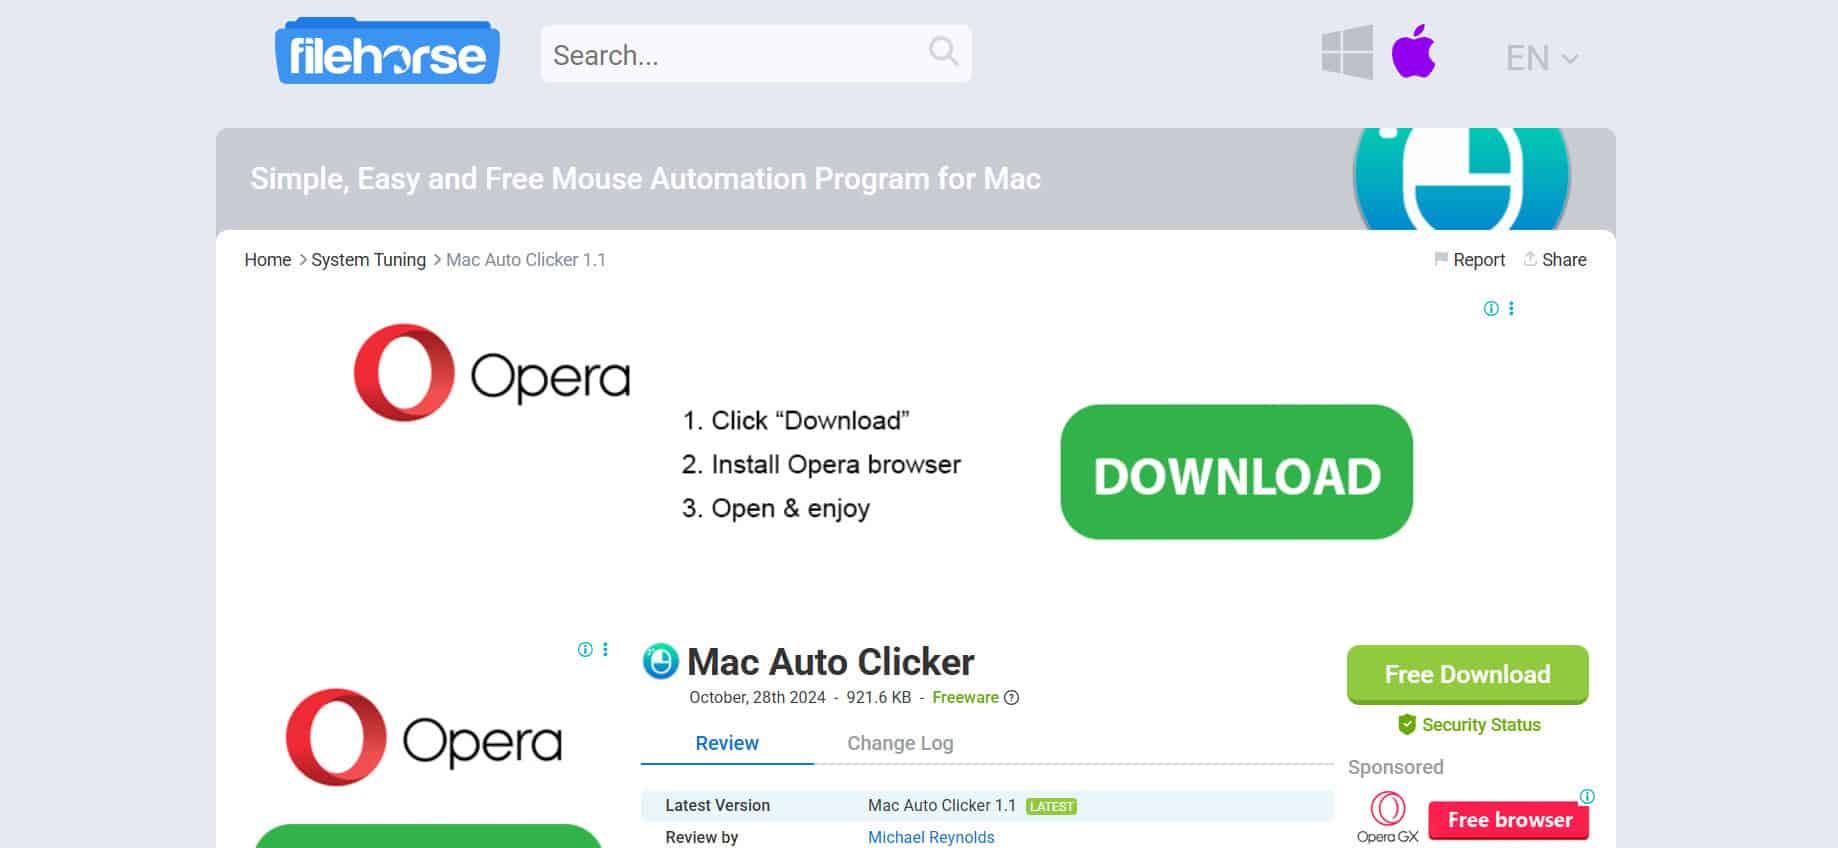Open left sidebar ad options dots
Screen dimensions: 1838x848
click(x=605, y=650)
